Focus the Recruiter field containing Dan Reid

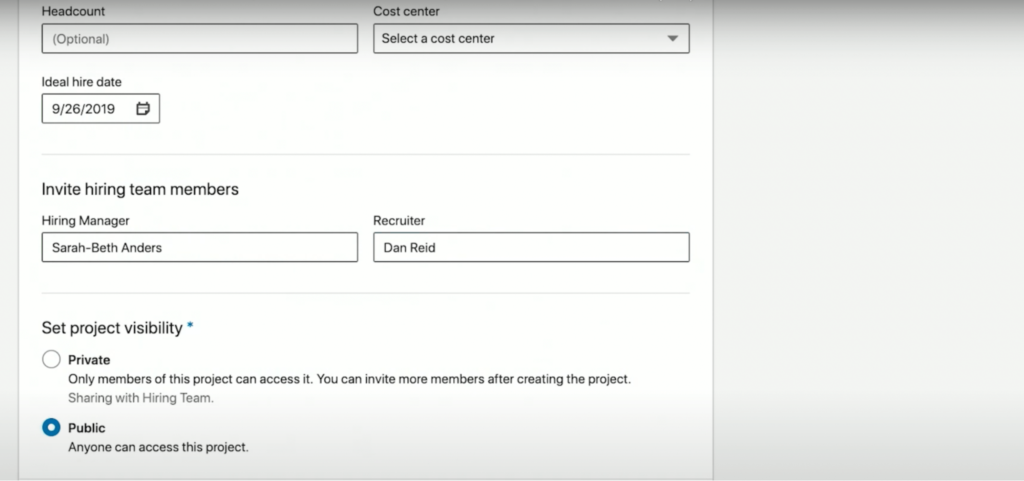[x=530, y=248]
